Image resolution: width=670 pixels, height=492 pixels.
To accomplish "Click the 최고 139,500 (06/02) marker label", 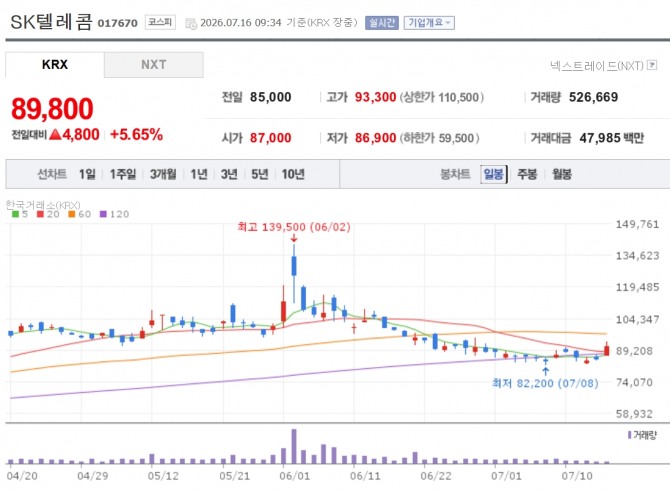I will click(294, 227).
